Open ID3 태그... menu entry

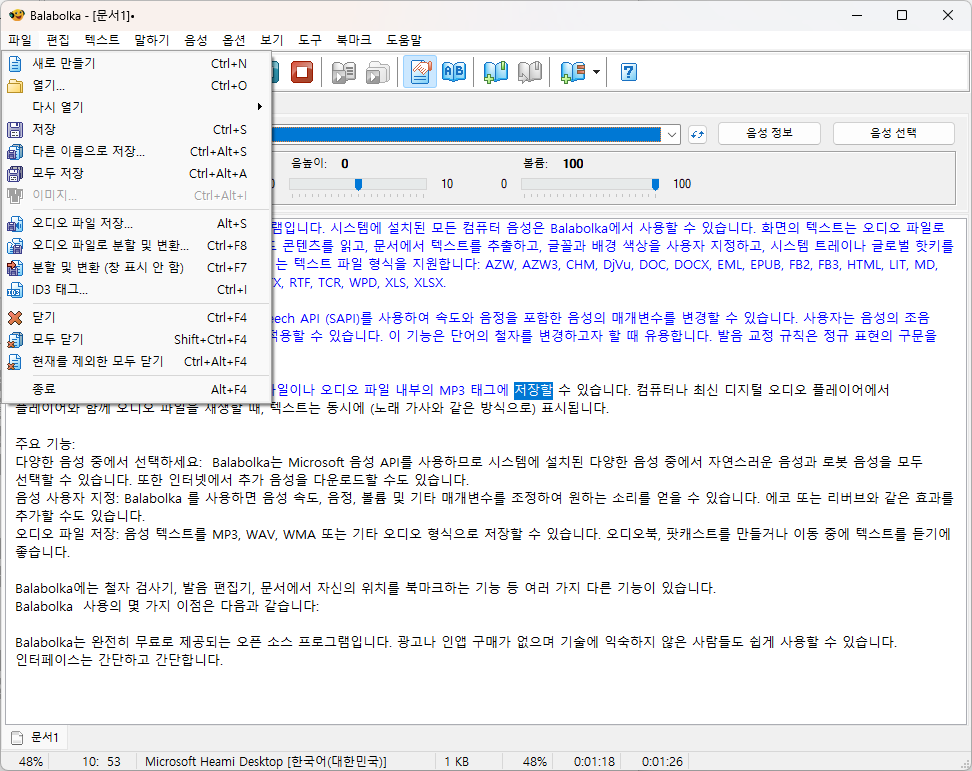[136, 289]
